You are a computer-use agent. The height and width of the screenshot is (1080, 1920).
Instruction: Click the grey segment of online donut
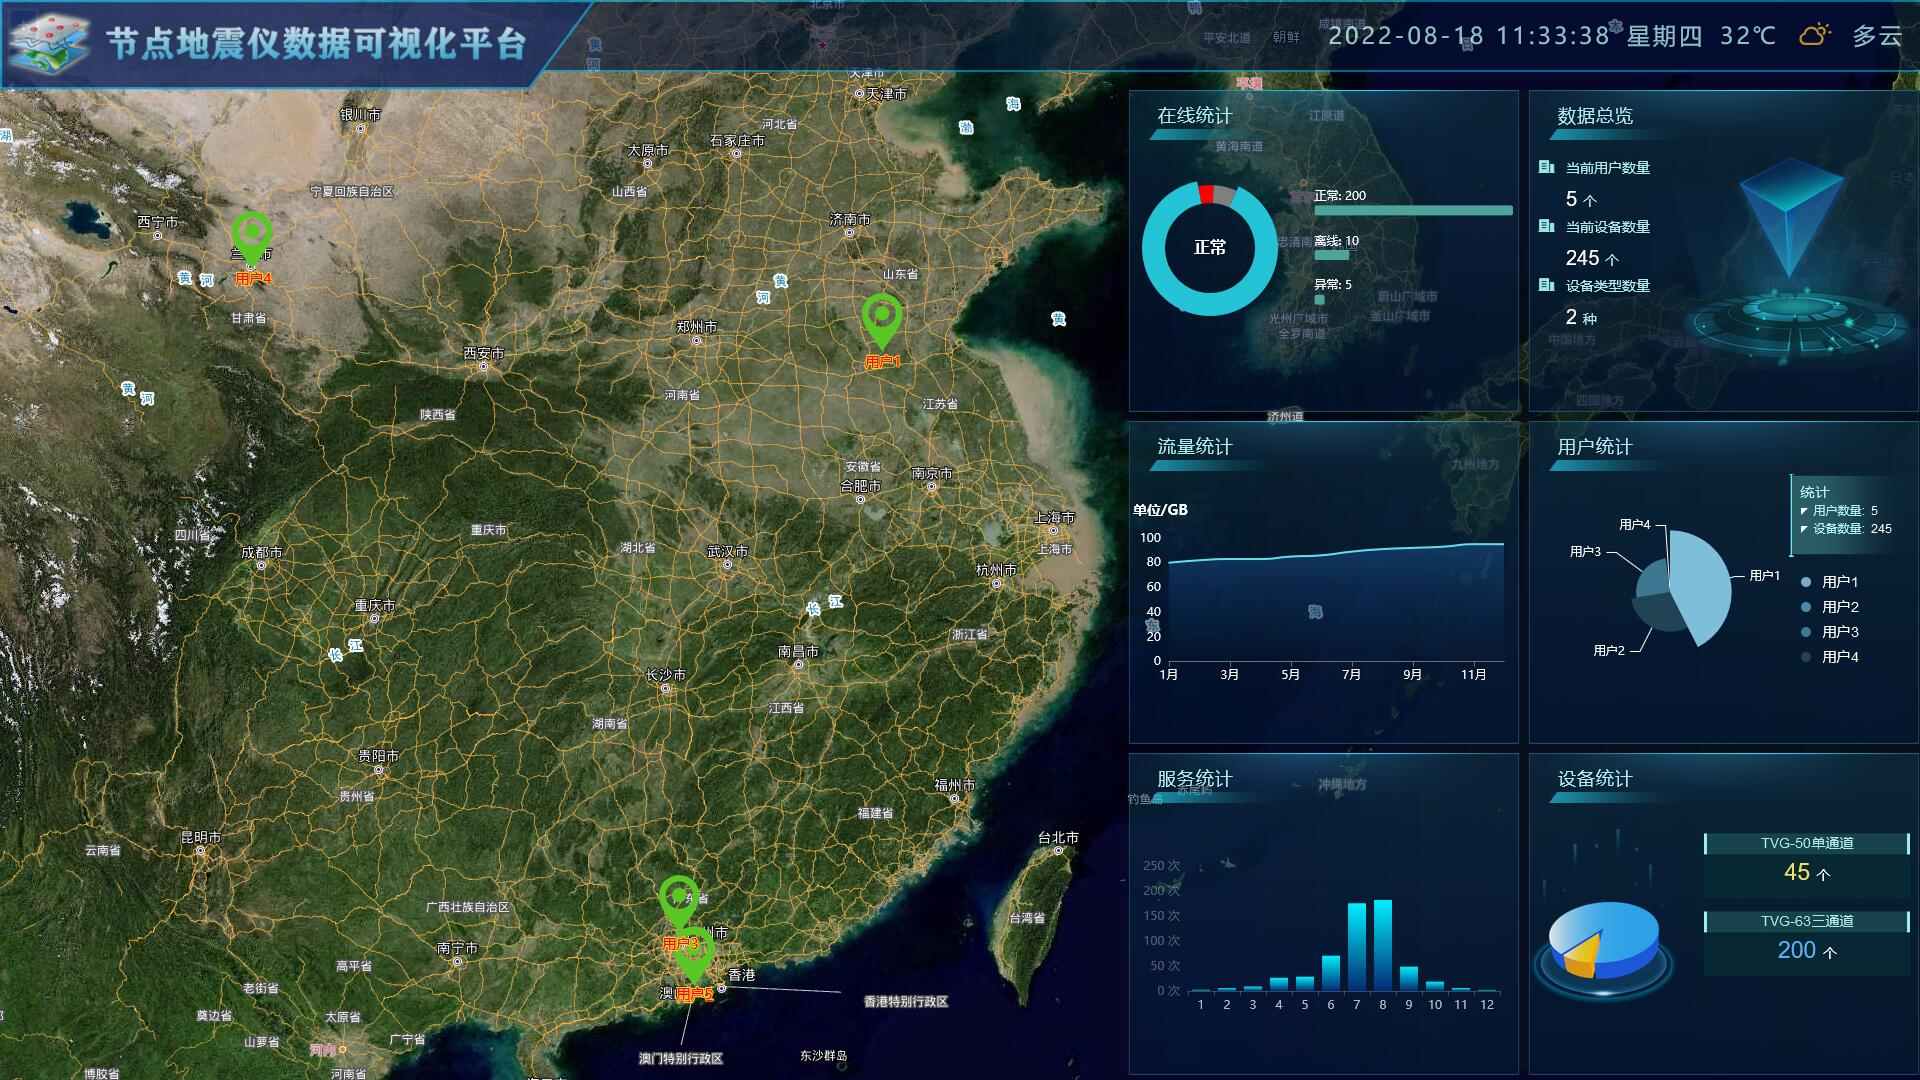point(1226,196)
